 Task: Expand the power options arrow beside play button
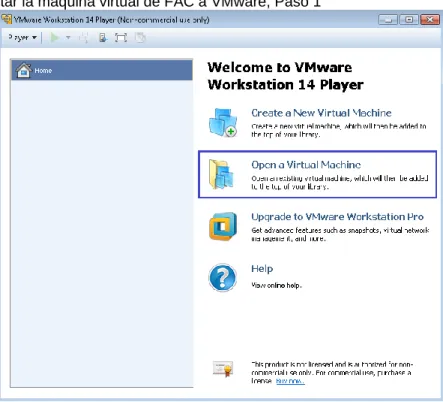pos(68,37)
